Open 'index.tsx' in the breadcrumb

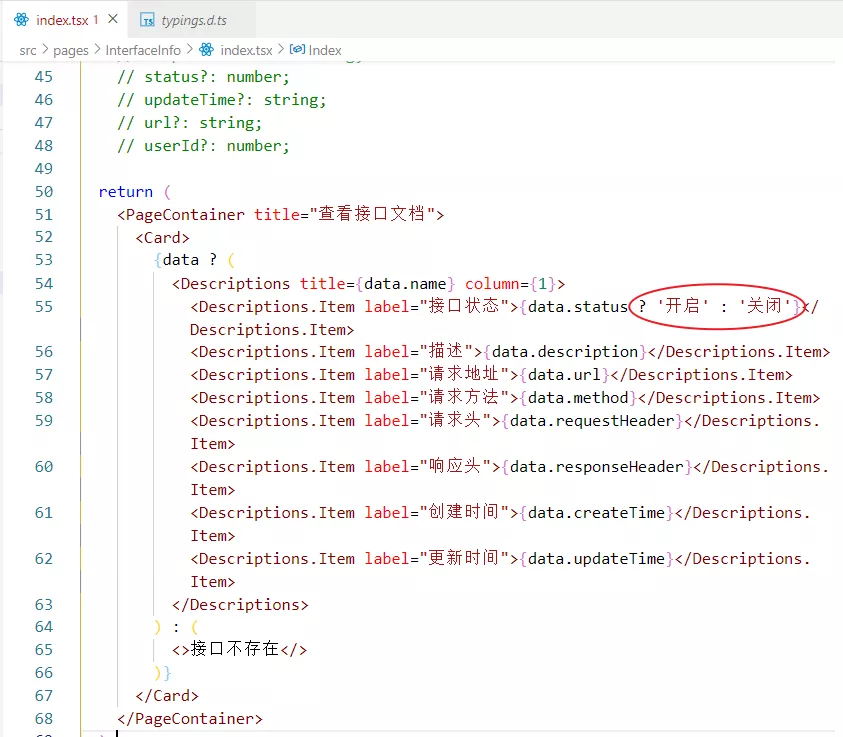(246, 51)
